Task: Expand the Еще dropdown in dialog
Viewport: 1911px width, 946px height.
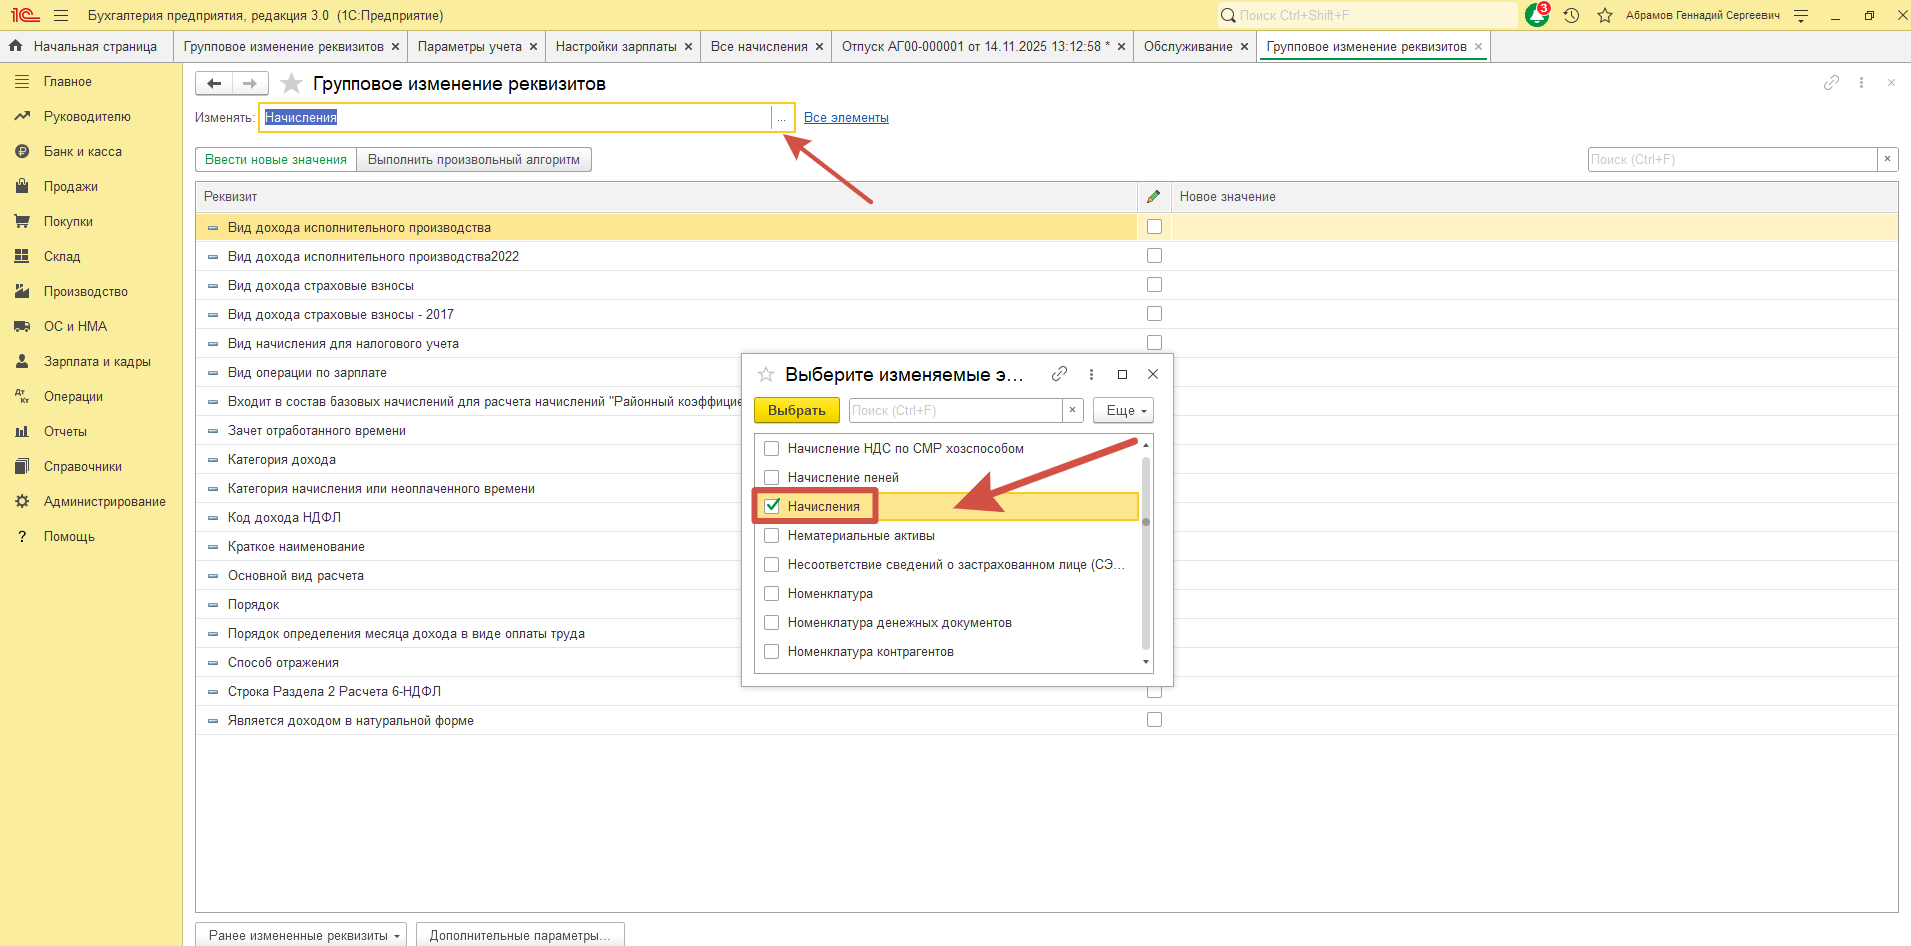Action: point(1123,410)
